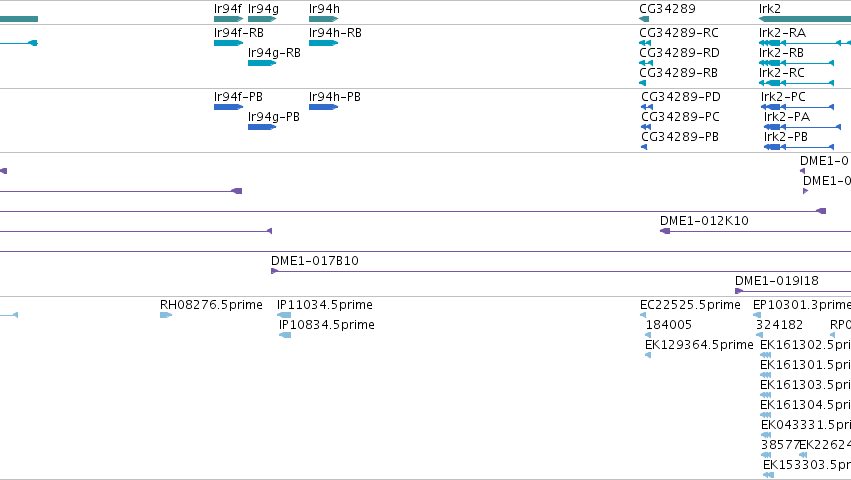The image size is (851, 480).
Task: Select EST EP10301.3prime
Action: (757, 315)
